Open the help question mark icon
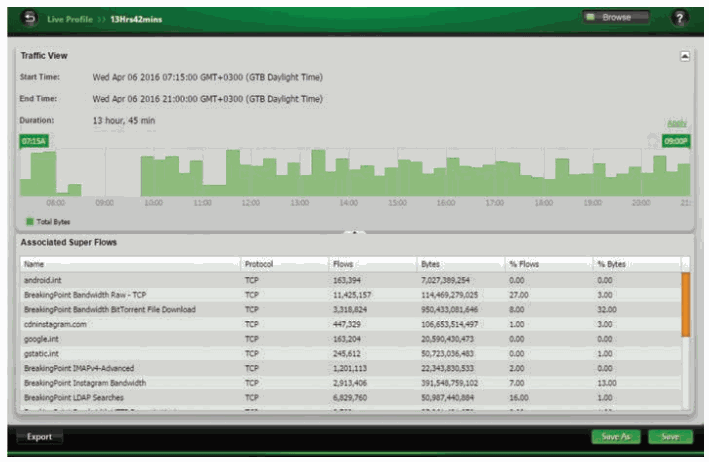Viewport: 709px width, 462px height. click(x=680, y=18)
